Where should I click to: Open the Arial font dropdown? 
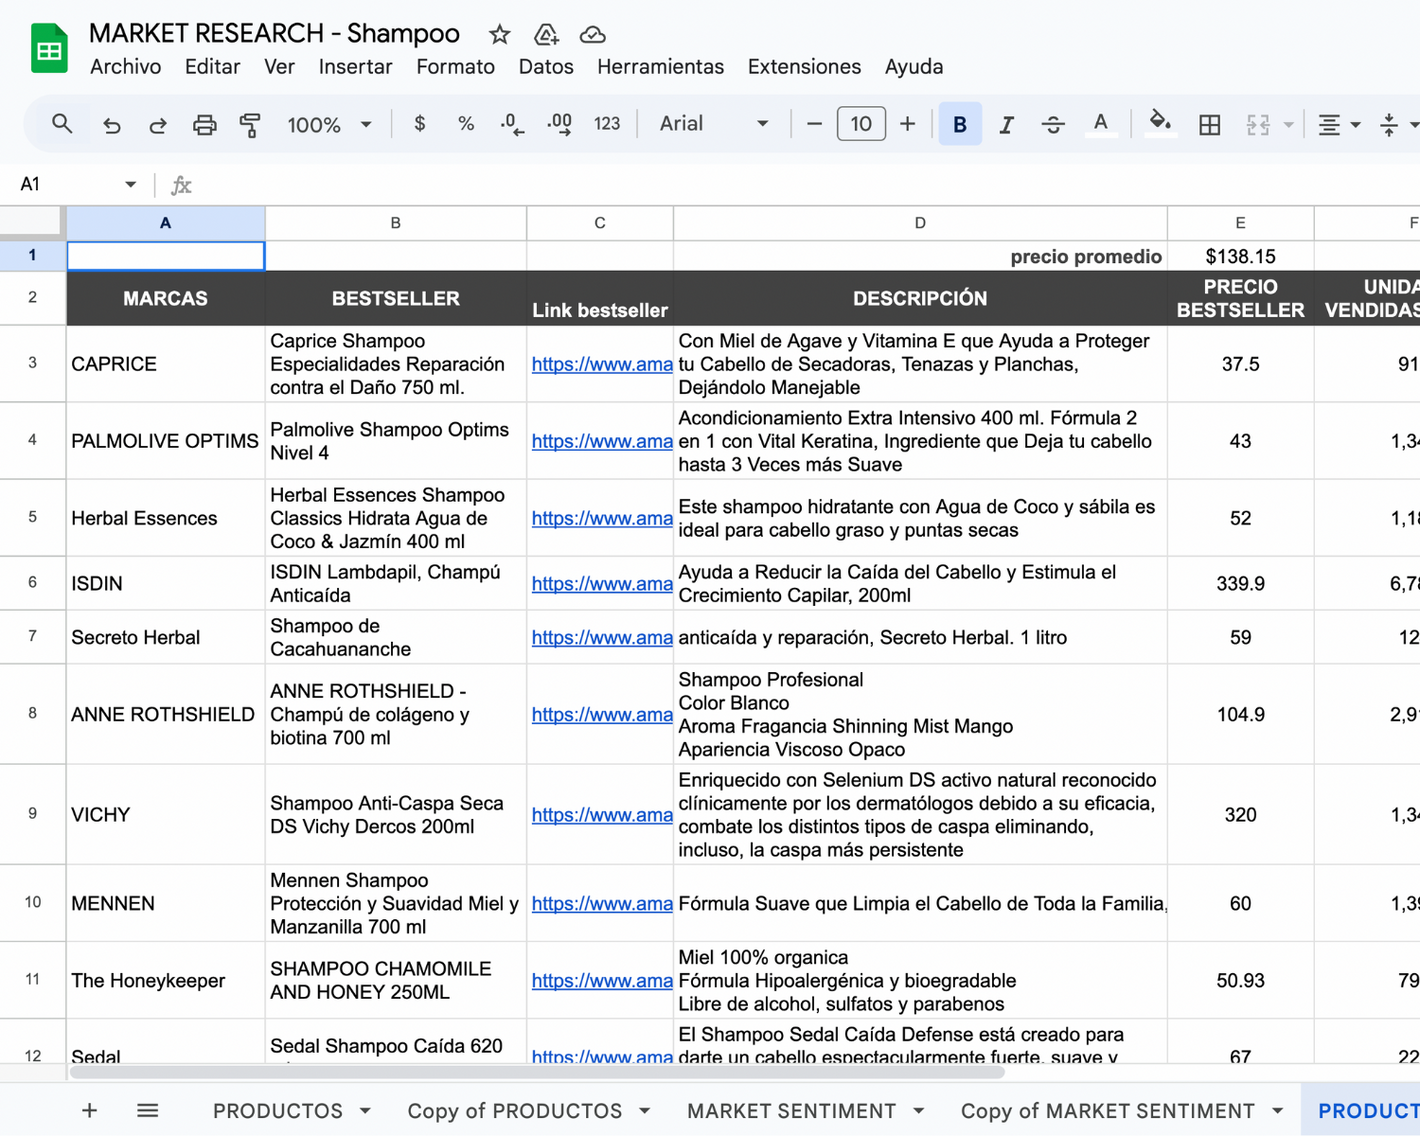714,124
